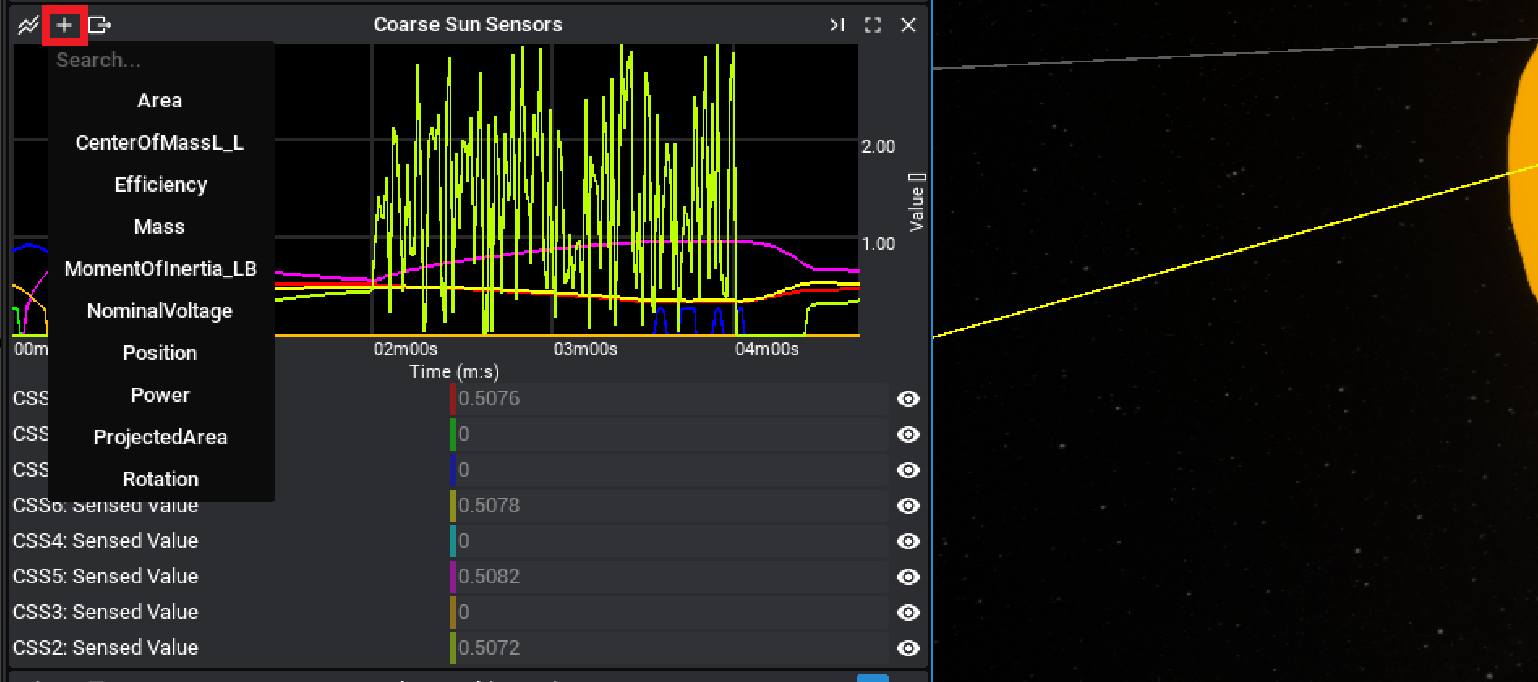Select the NominalVoltage menu entry

pos(160,311)
